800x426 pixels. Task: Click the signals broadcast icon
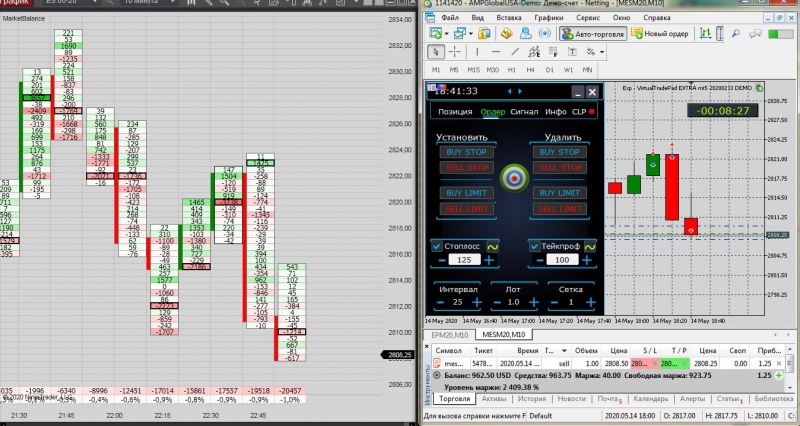pos(545,34)
